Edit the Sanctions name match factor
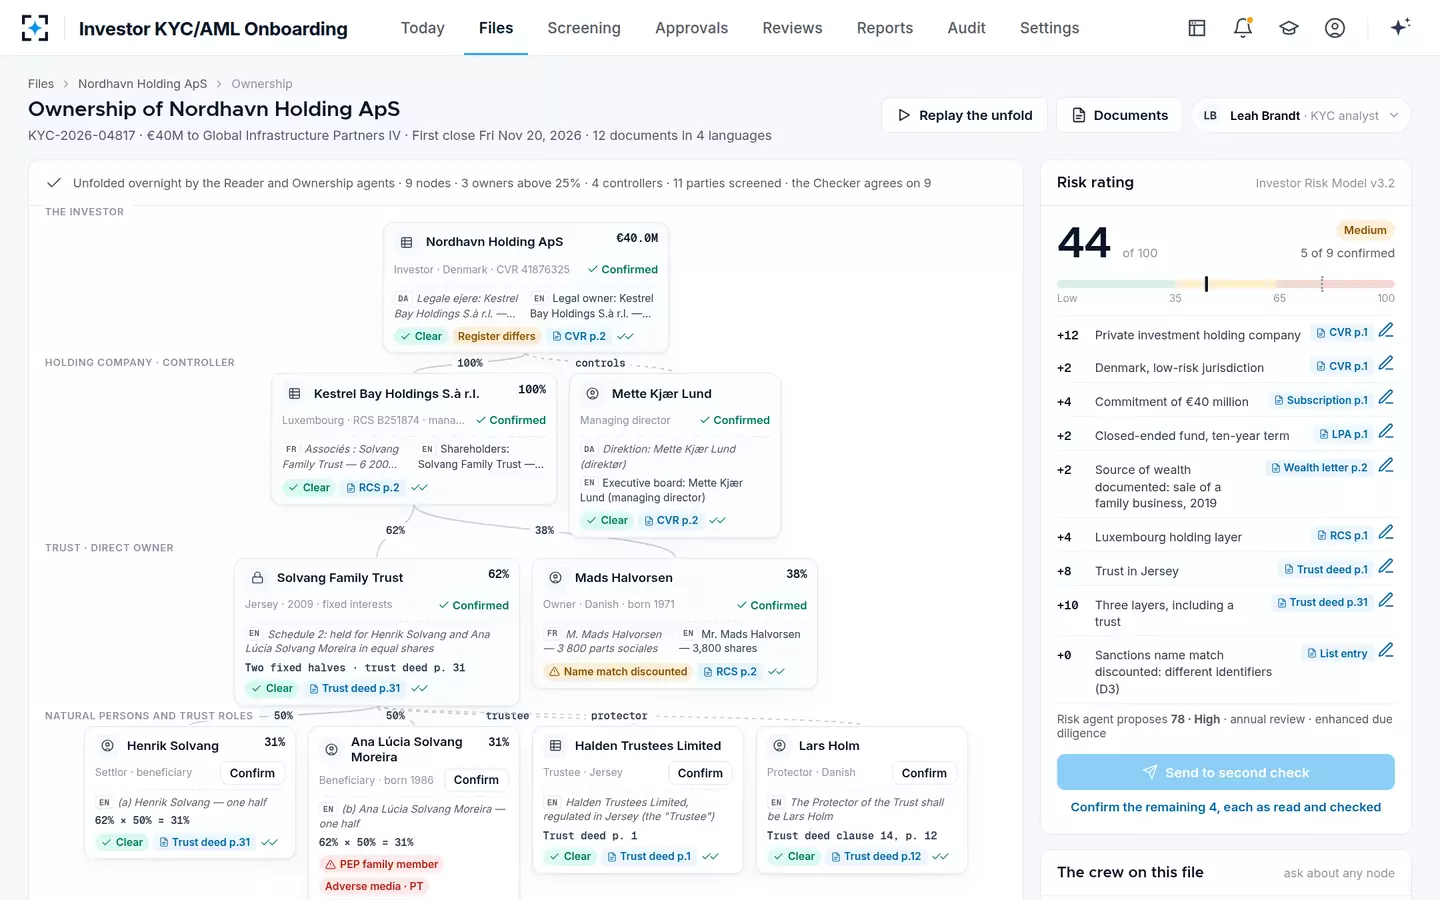The height and width of the screenshot is (900, 1440). (1386, 651)
